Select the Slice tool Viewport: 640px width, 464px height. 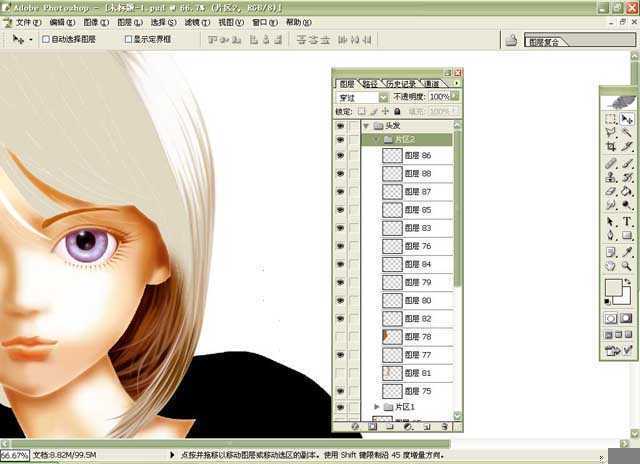627,146
